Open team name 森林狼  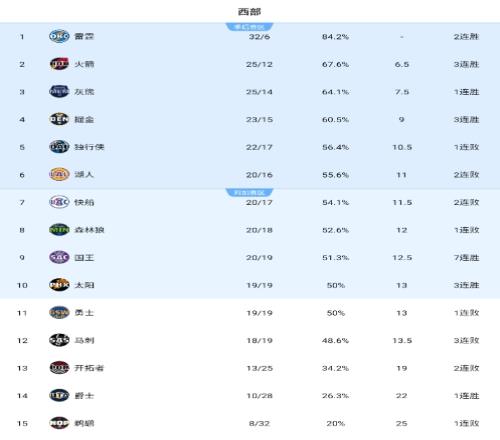click(89, 230)
